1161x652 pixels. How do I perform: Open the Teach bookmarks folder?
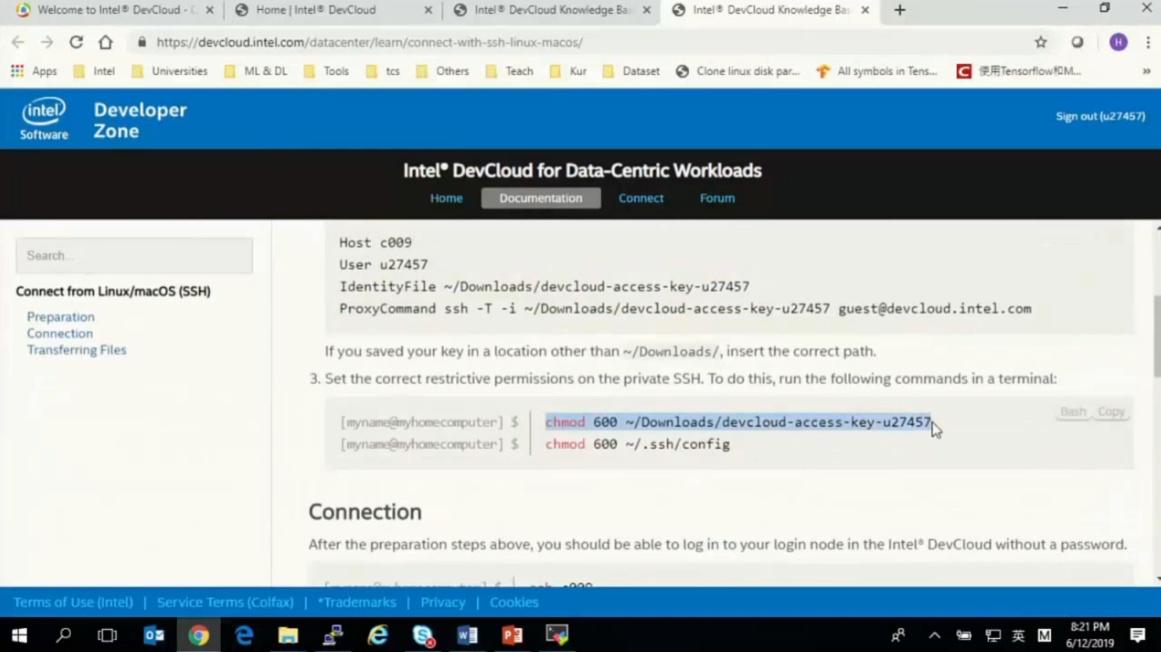pos(509,71)
